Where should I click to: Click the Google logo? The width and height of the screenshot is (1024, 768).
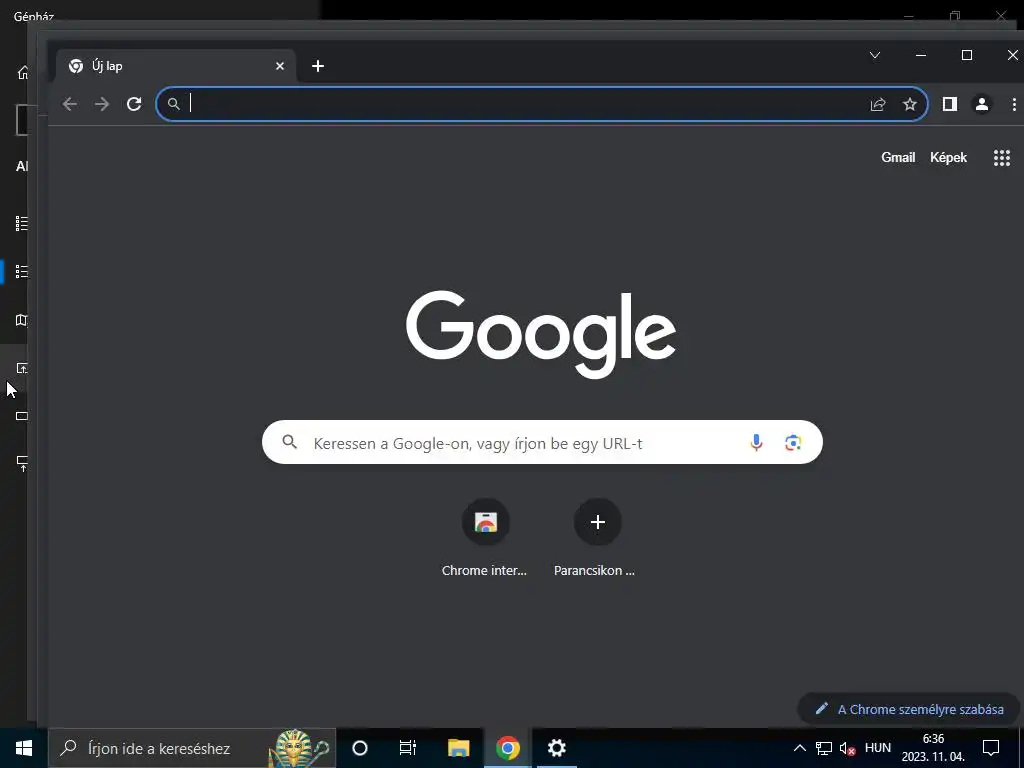tap(541, 333)
